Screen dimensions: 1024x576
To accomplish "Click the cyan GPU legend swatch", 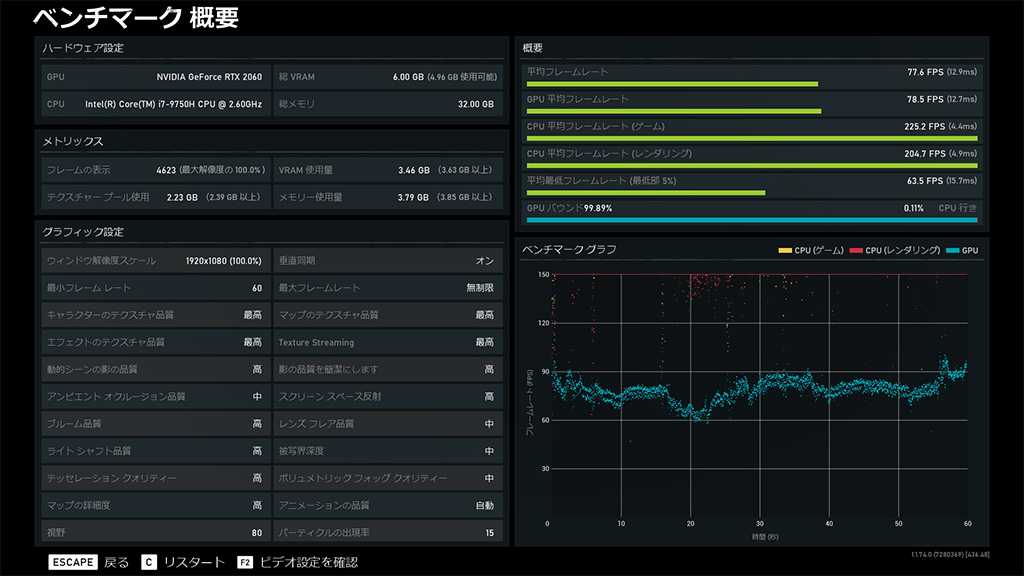I will pyautogui.click(x=952, y=250).
